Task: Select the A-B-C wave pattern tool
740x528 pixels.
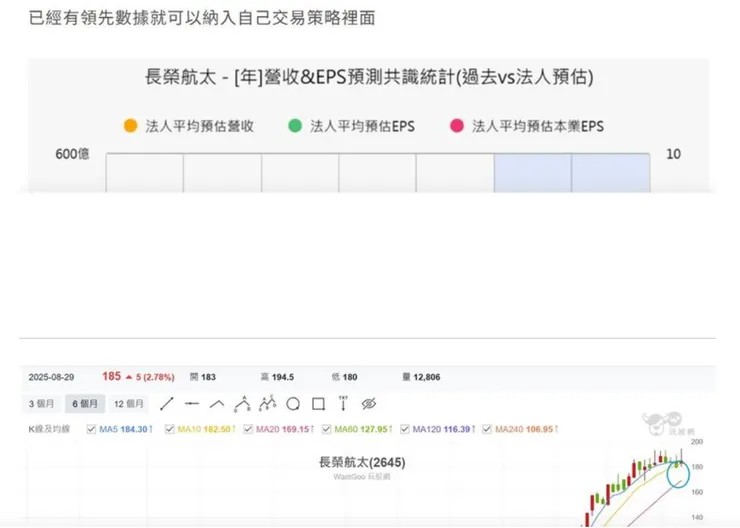Action: click(268, 403)
